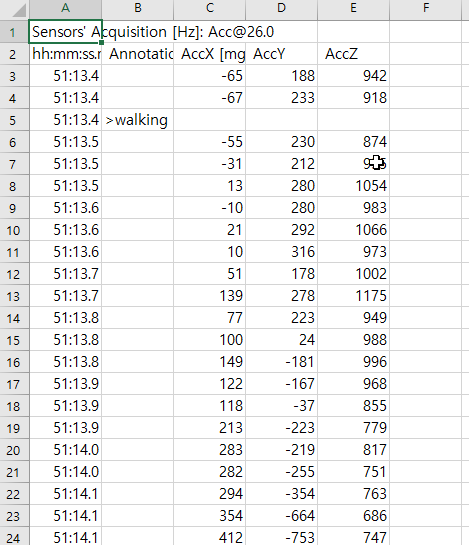Click cell containing 'Sensors' Acquisition' text

click(x=65, y=32)
